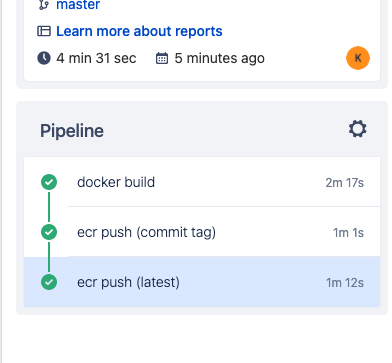392x363 pixels.
Task: Open the Pipeline settings gear icon
Action: [x=358, y=129]
